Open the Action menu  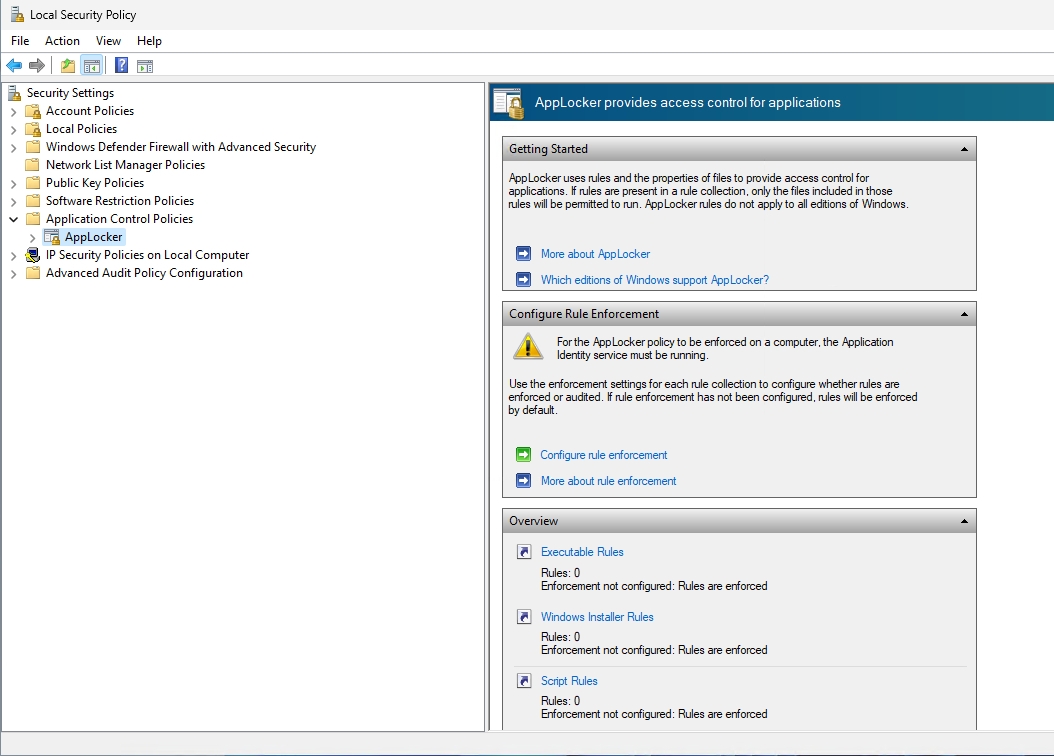point(62,41)
